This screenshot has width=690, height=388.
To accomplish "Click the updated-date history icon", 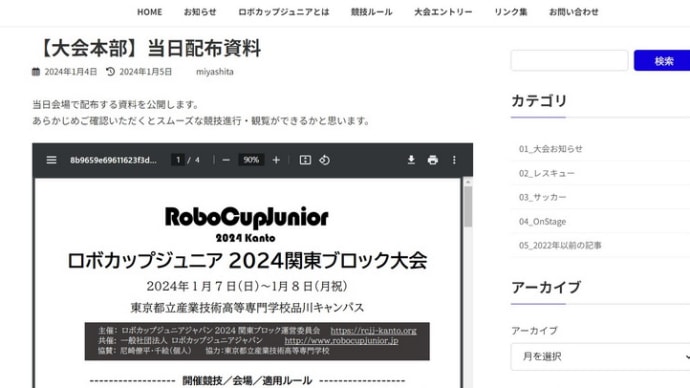I will pos(110,72).
